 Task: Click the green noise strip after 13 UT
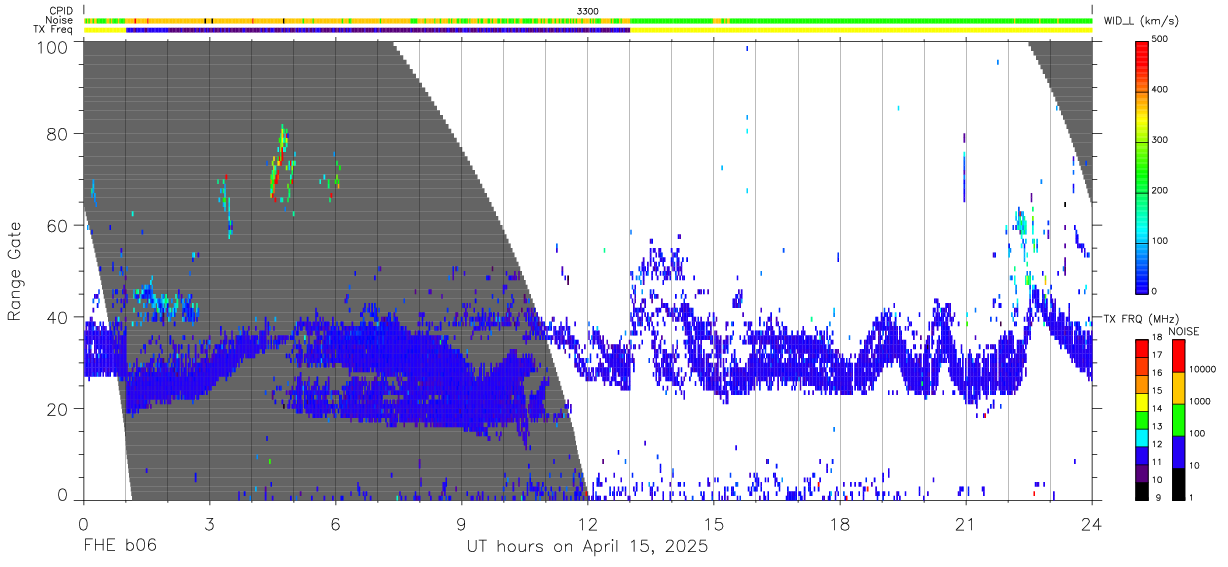pyautogui.click(x=860, y=20)
